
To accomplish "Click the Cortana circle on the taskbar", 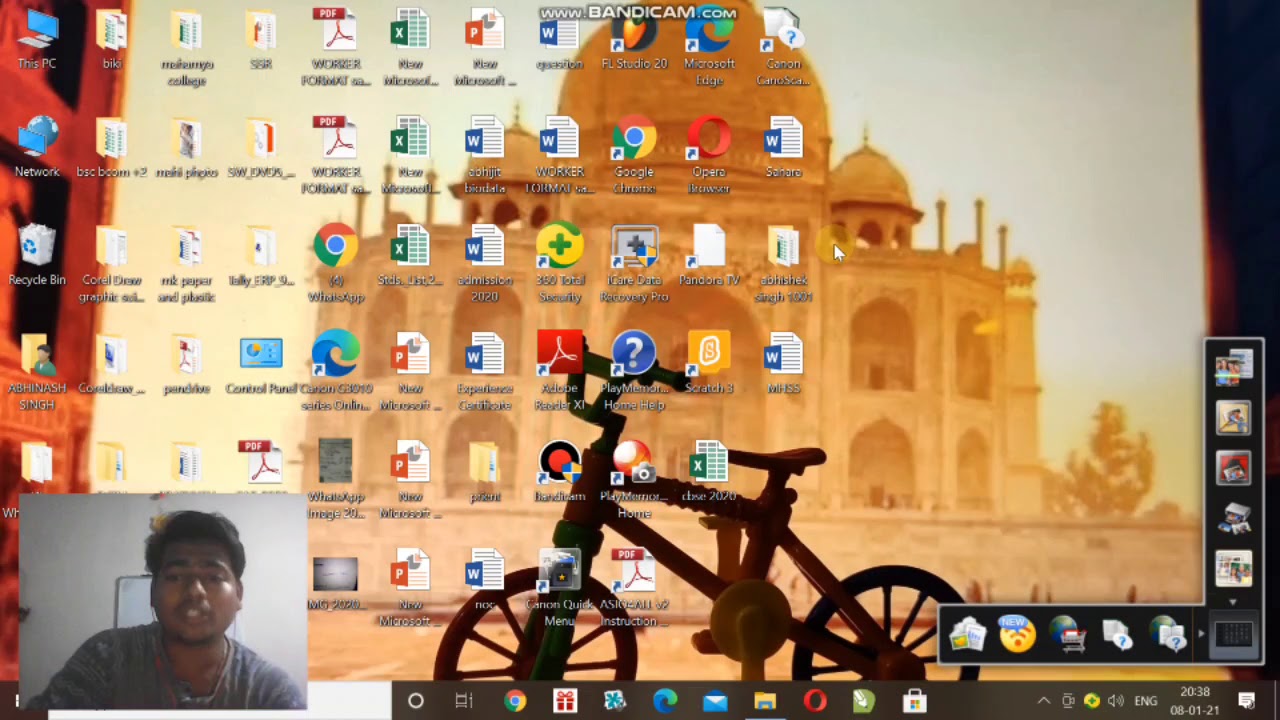I will pyautogui.click(x=416, y=701).
